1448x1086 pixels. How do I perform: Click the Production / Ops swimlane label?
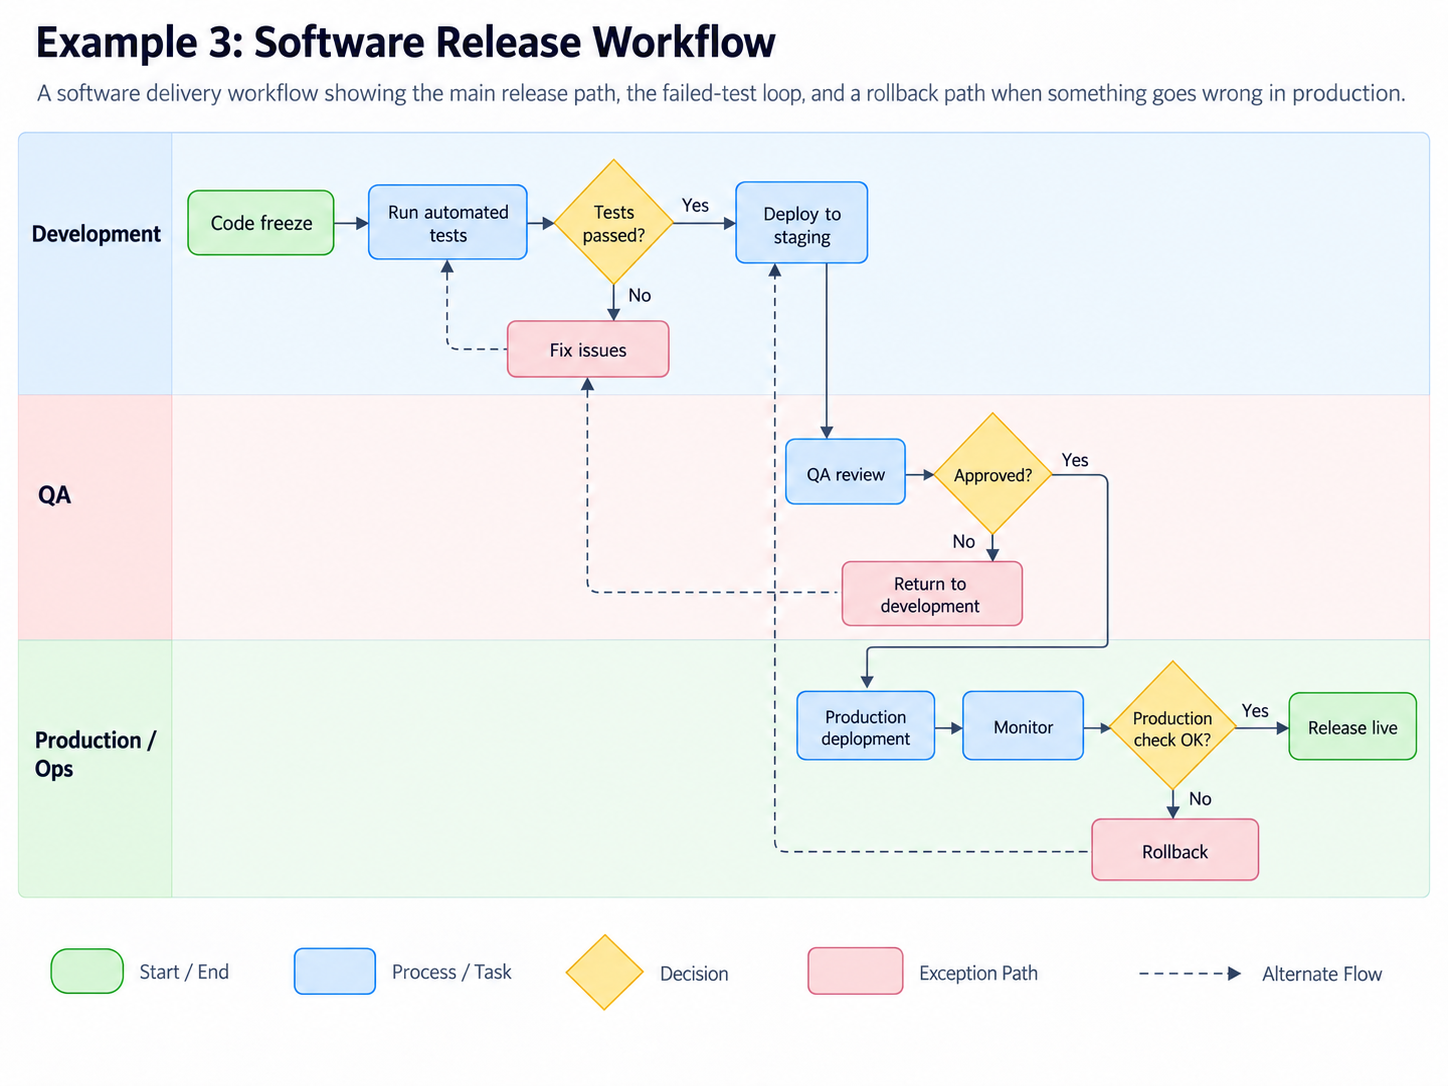click(95, 754)
